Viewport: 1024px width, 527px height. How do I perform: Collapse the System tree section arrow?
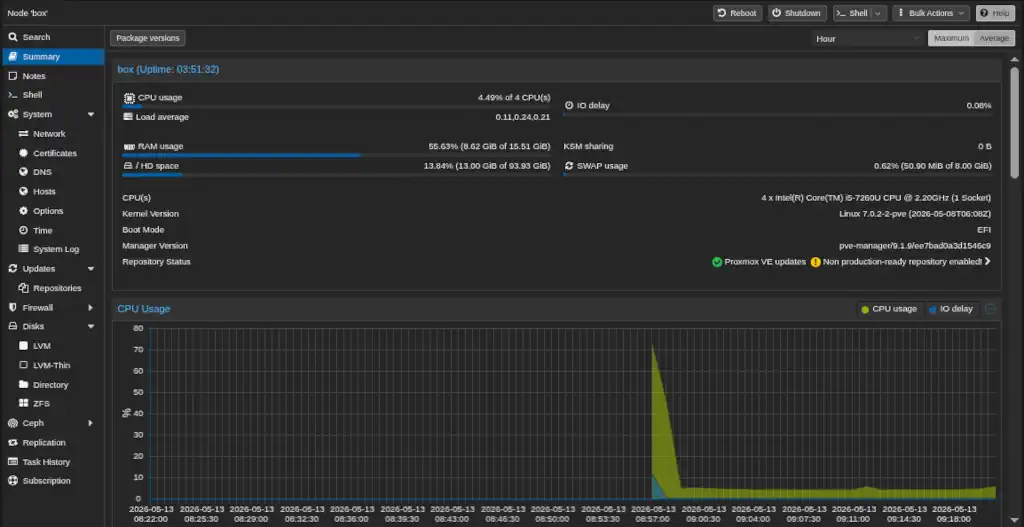(91, 114)
